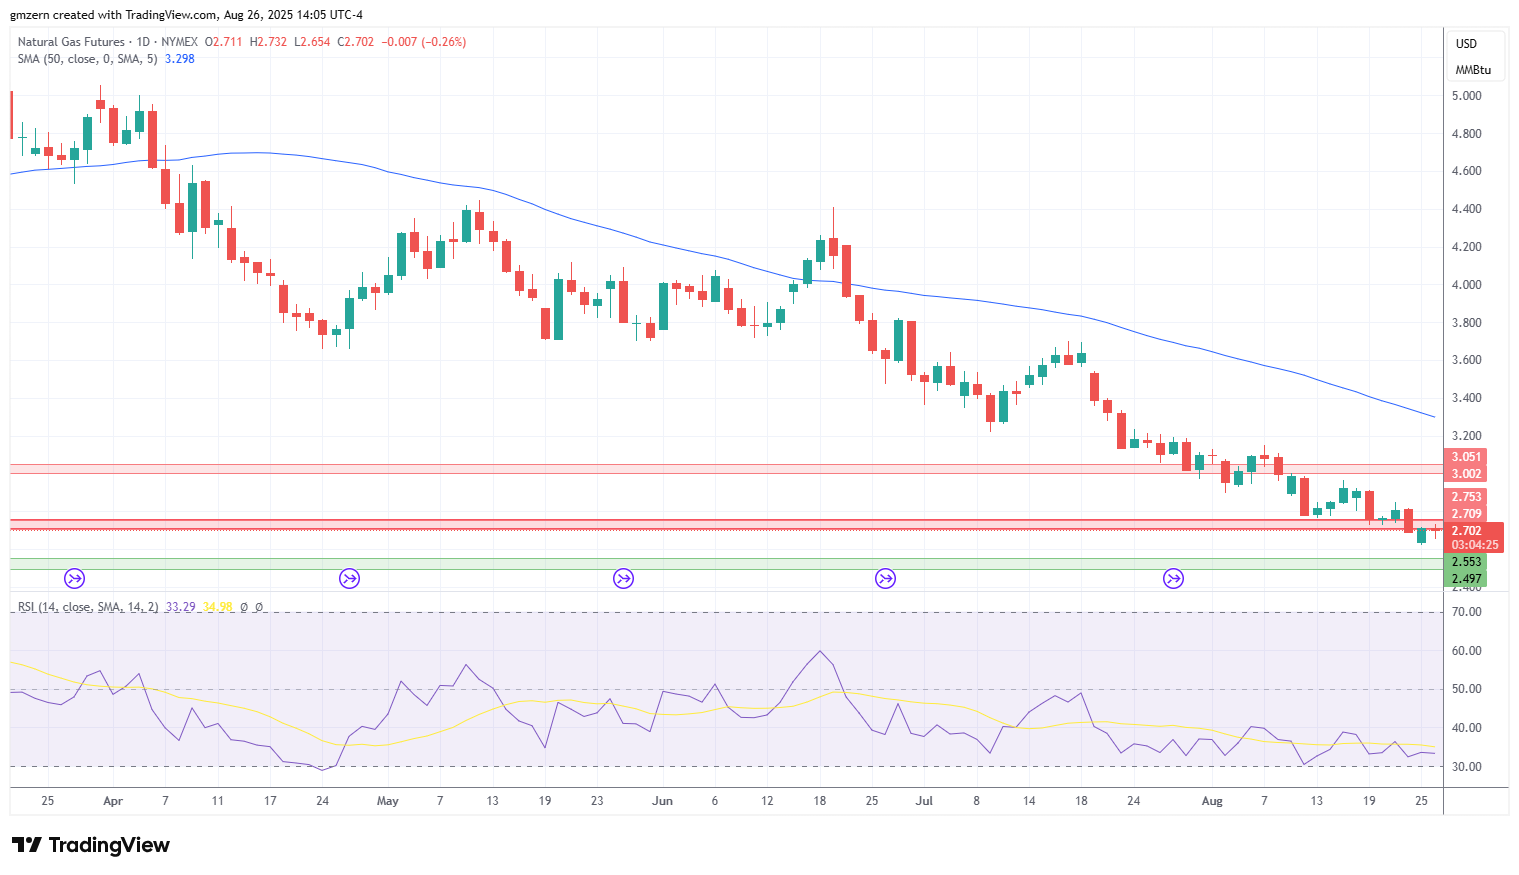
Task: Click the Aug label on the date axis
Action: [1212, 801]
